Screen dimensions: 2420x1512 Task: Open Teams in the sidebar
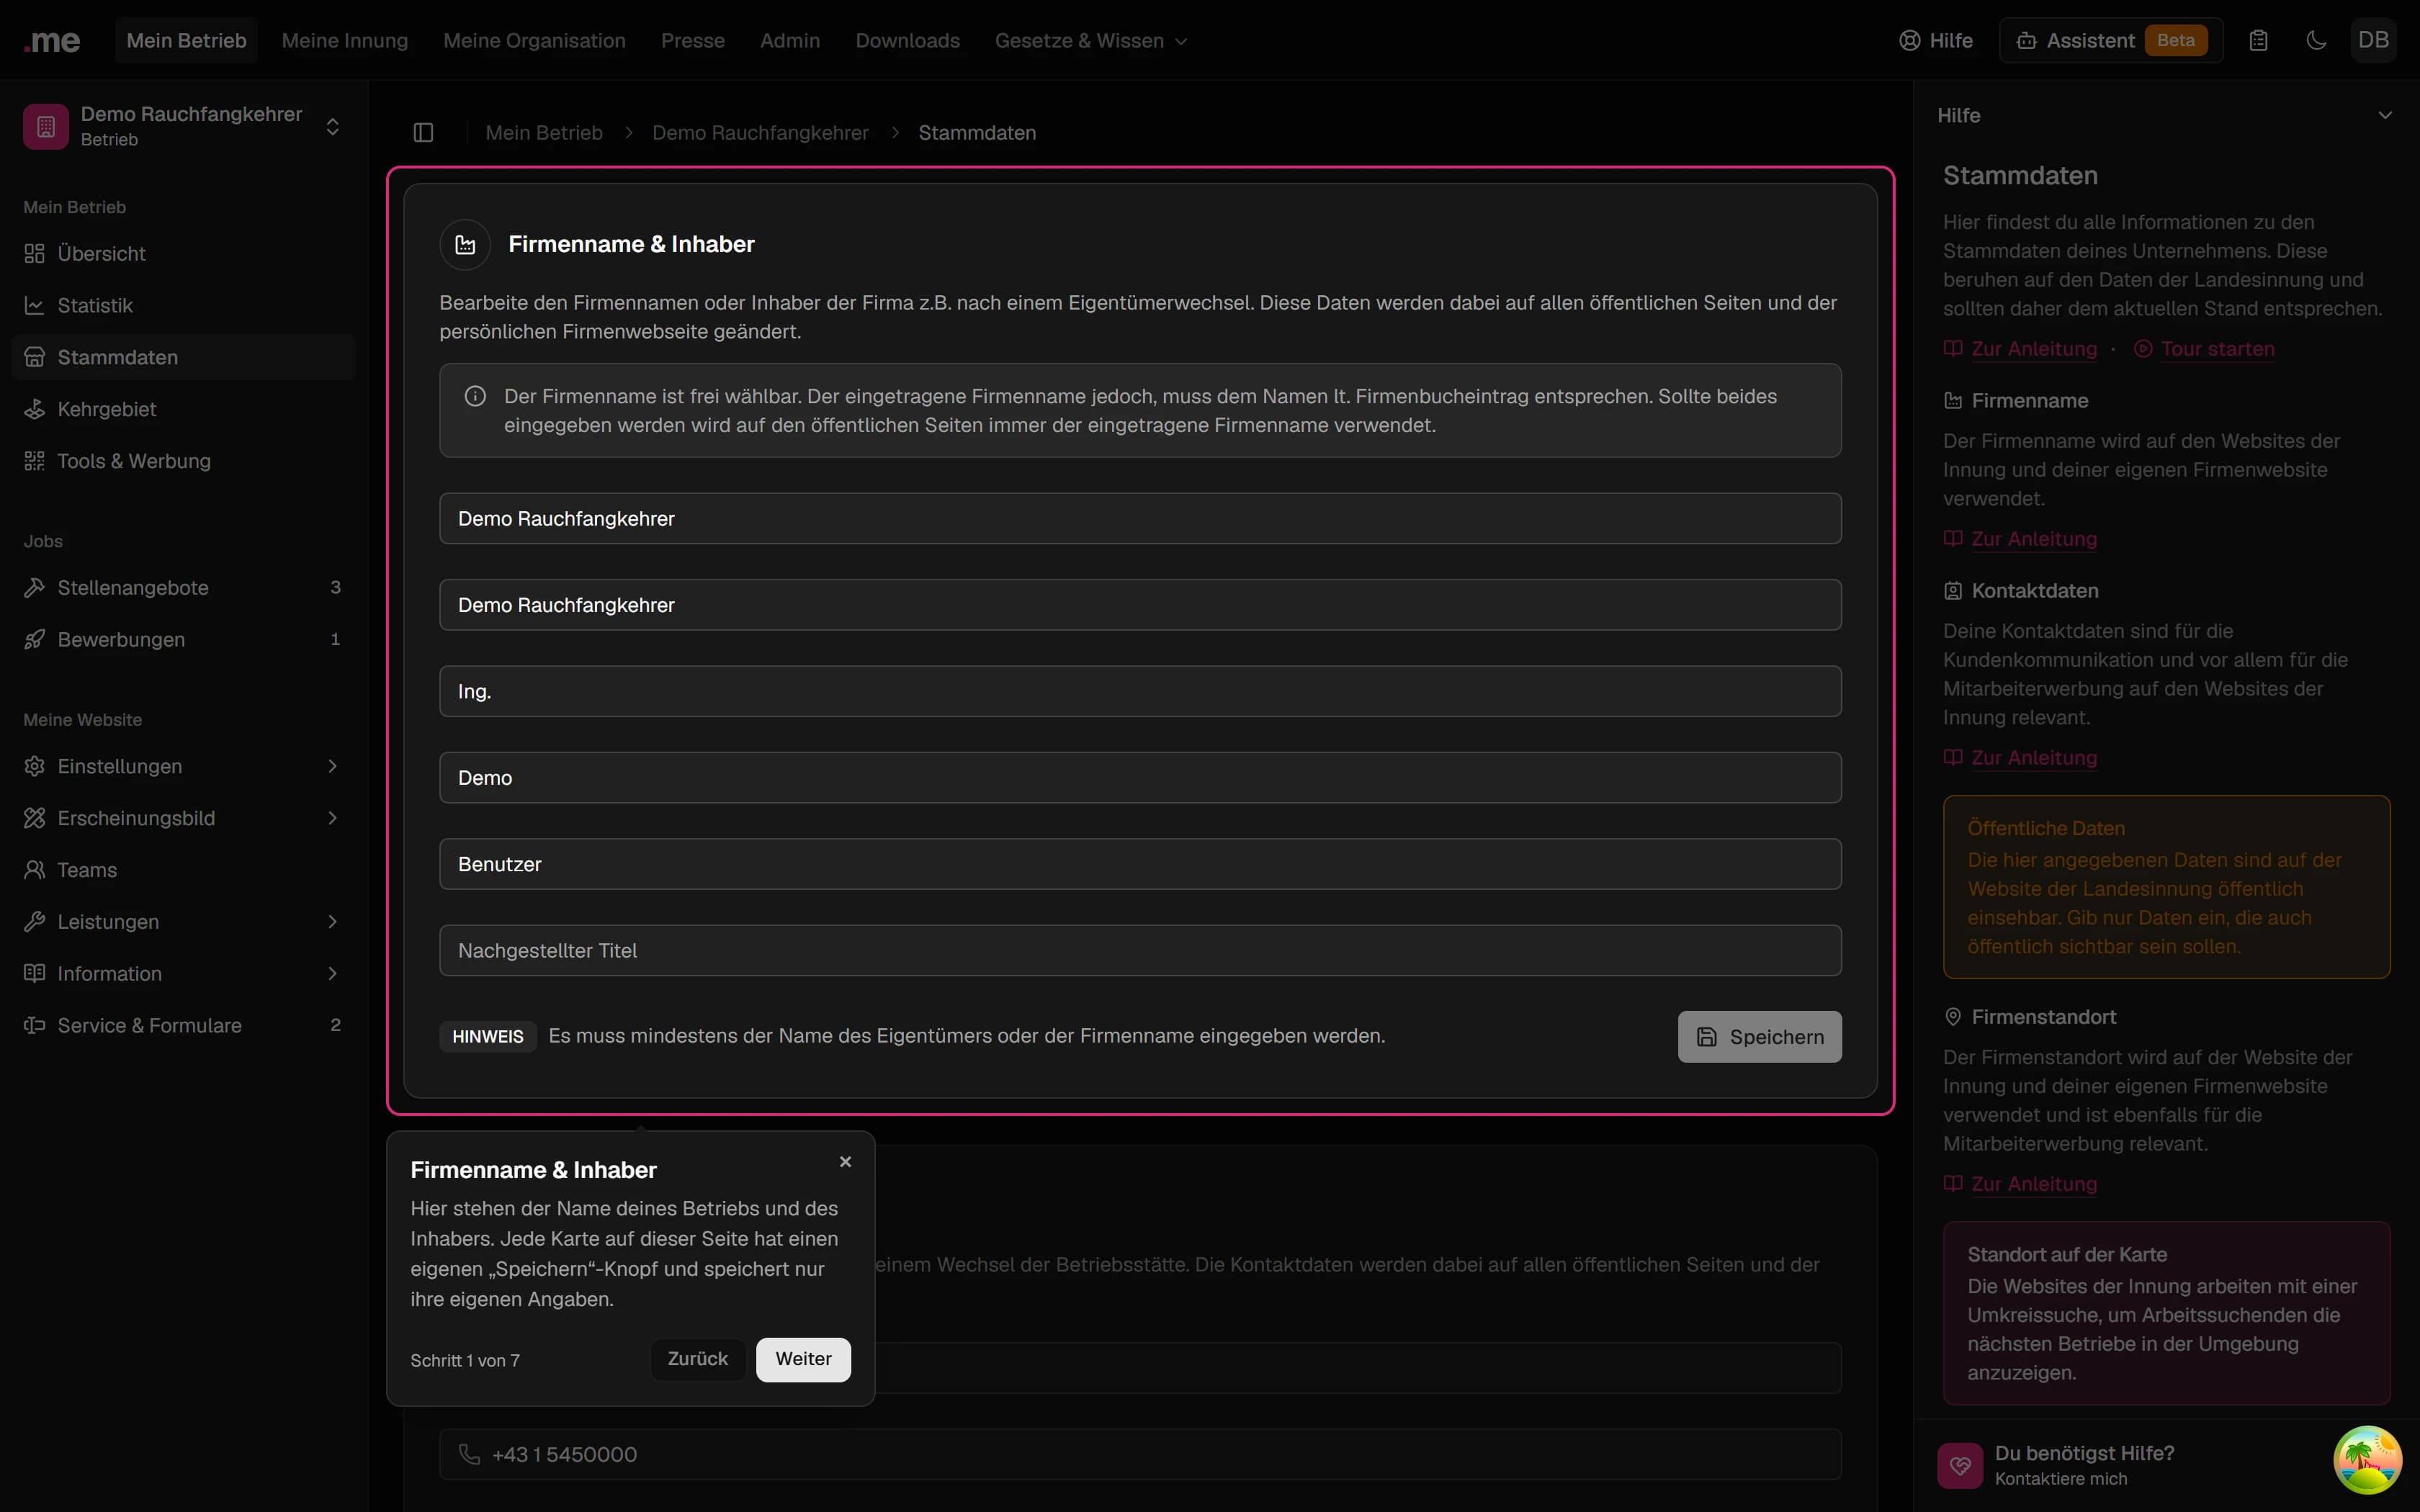(x=184, y=870)
